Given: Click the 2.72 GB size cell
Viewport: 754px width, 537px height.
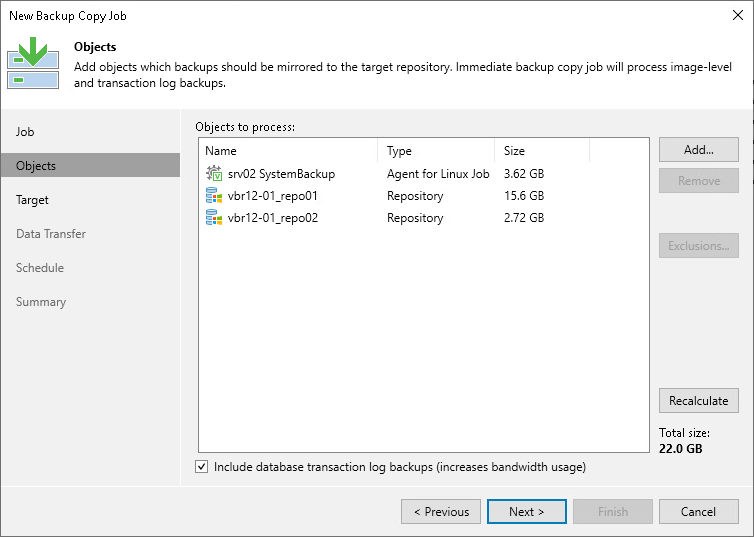Looking at the screenshot, I should pos(524,218).
